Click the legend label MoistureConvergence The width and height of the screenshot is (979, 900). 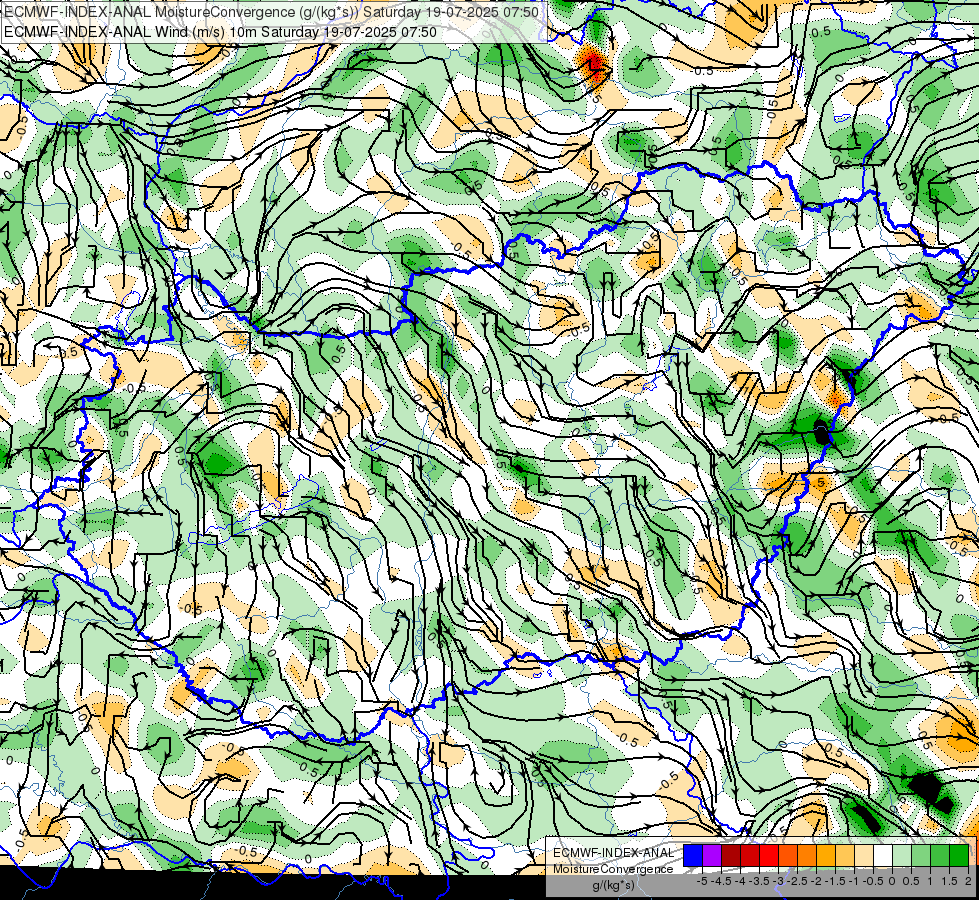[x=613, y=869]
